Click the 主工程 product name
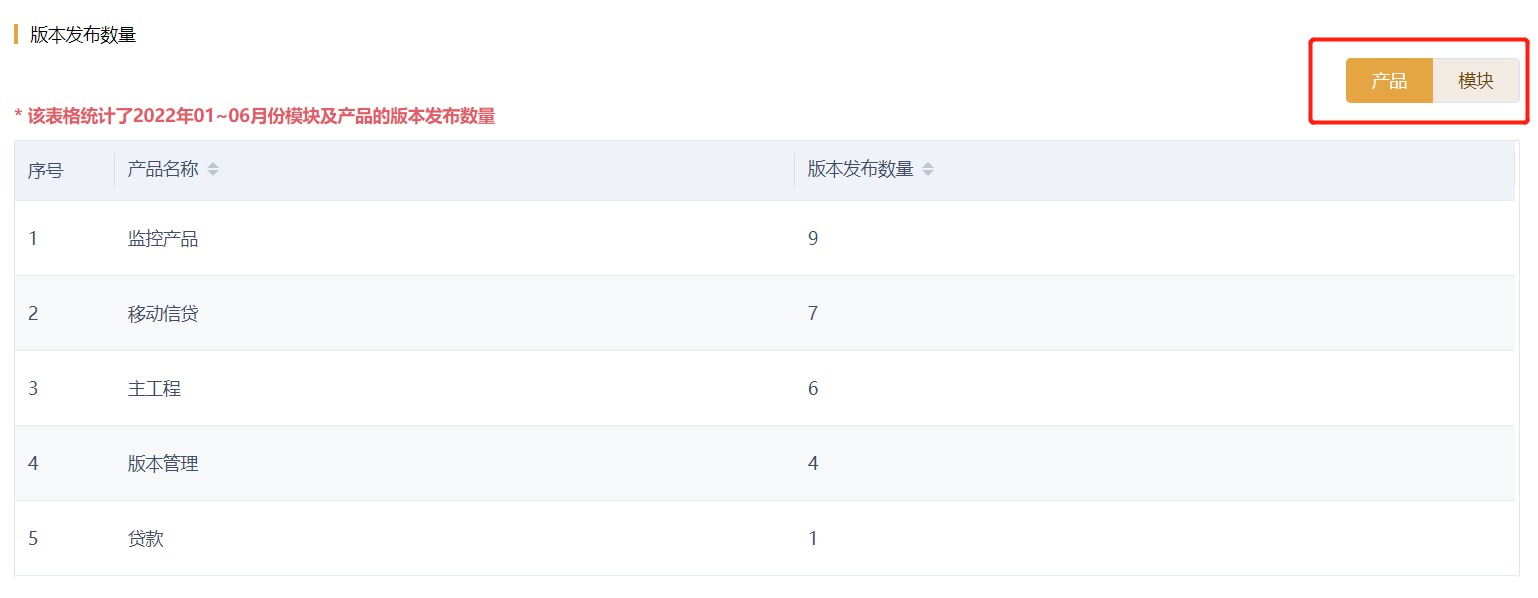 (154, 389)
